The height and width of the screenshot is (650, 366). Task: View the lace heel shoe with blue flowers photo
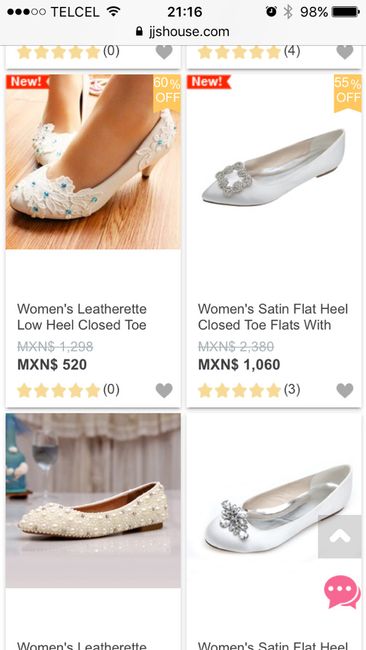pyautogui.click(x=93, y=162)
